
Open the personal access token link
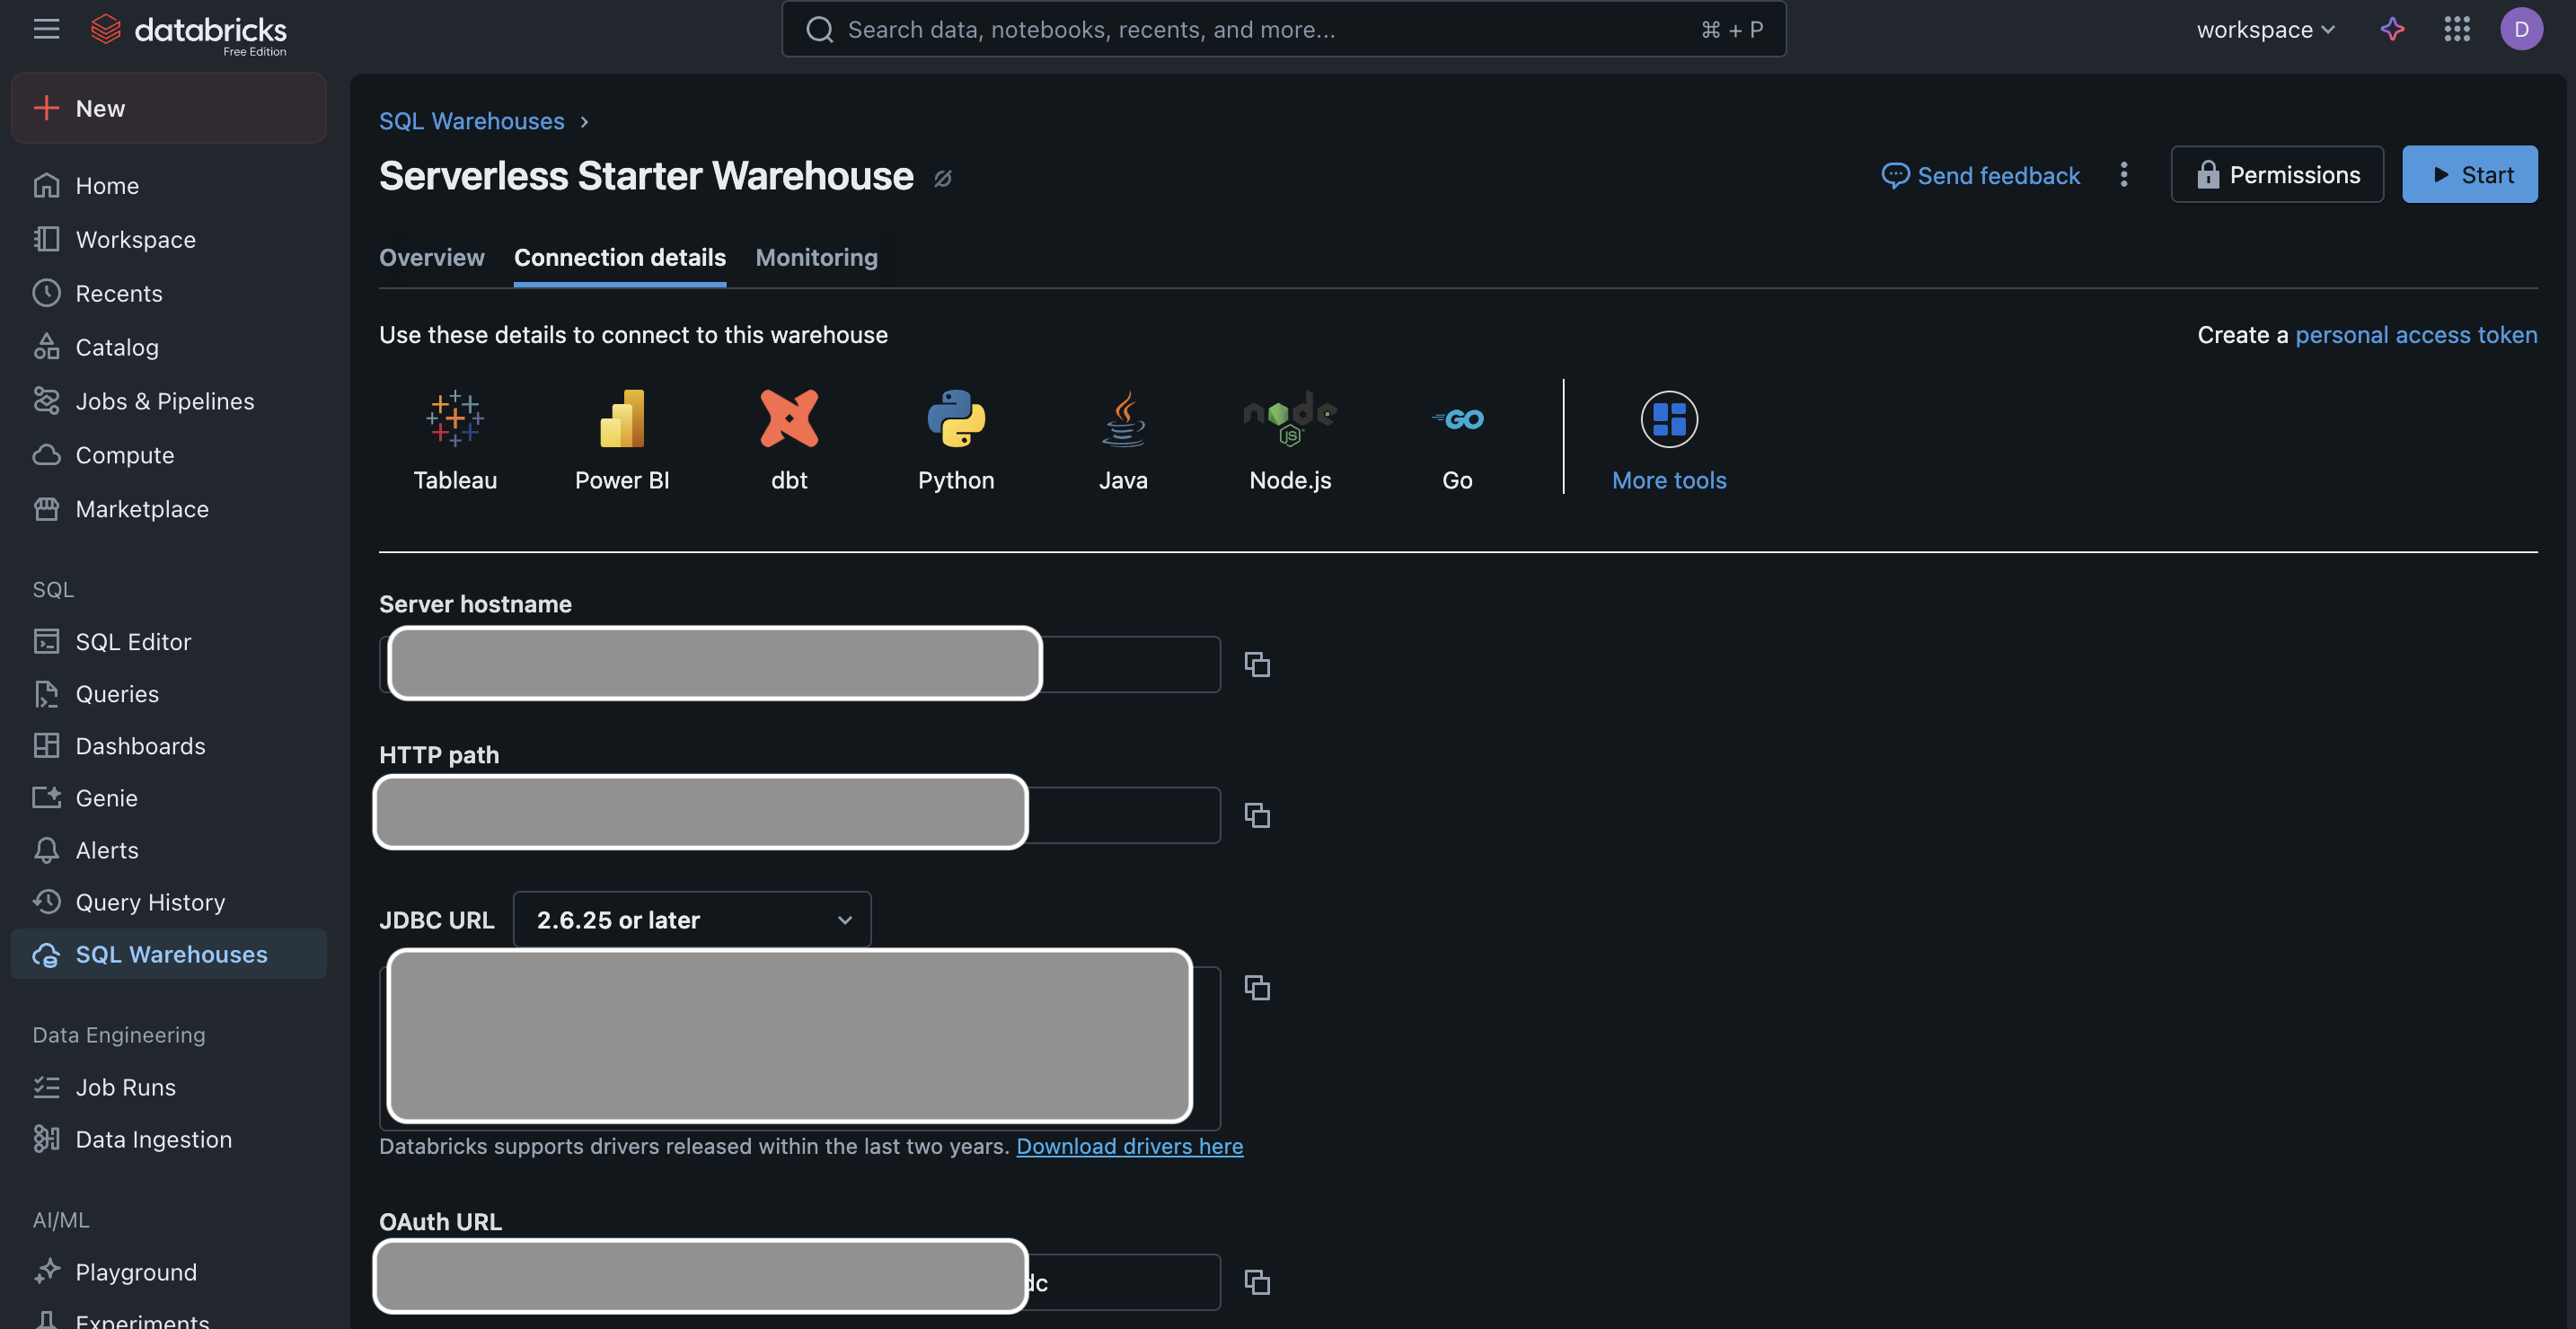tap(2415, 334)
